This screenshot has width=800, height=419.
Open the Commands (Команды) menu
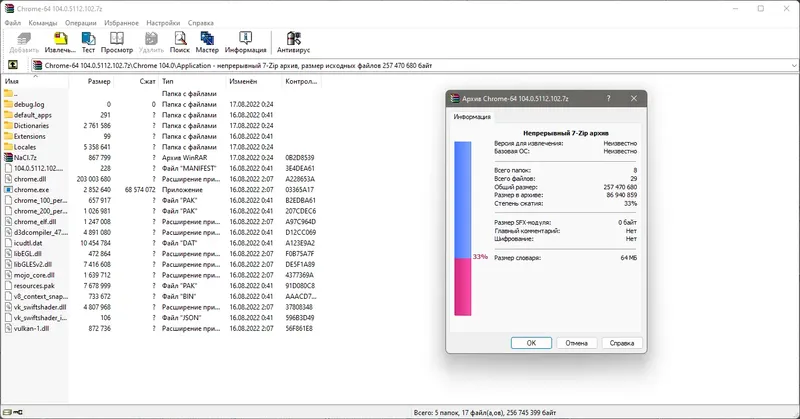tap(43, 23)
